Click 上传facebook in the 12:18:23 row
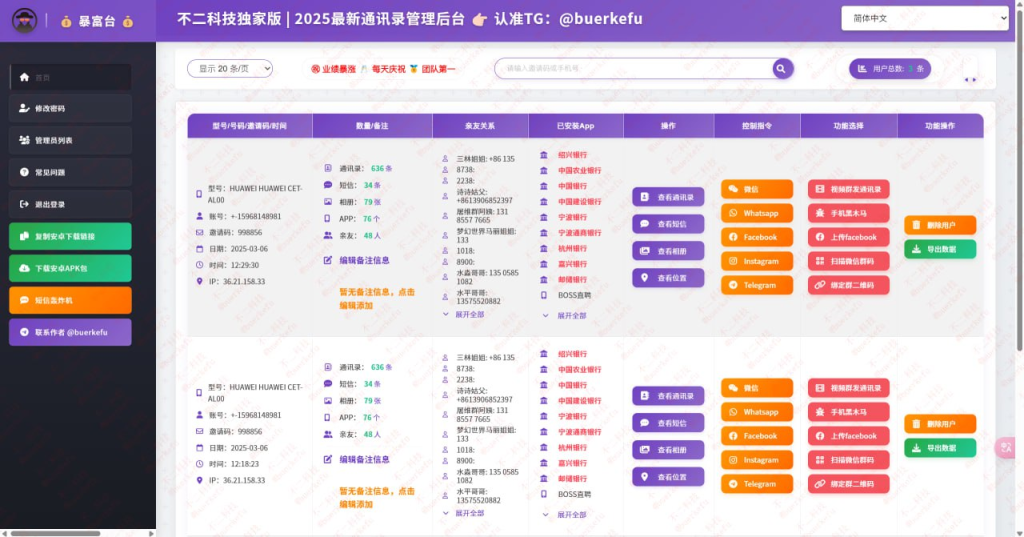The height and width of the screenshot is (537, 1024). (x=848, y=436)
